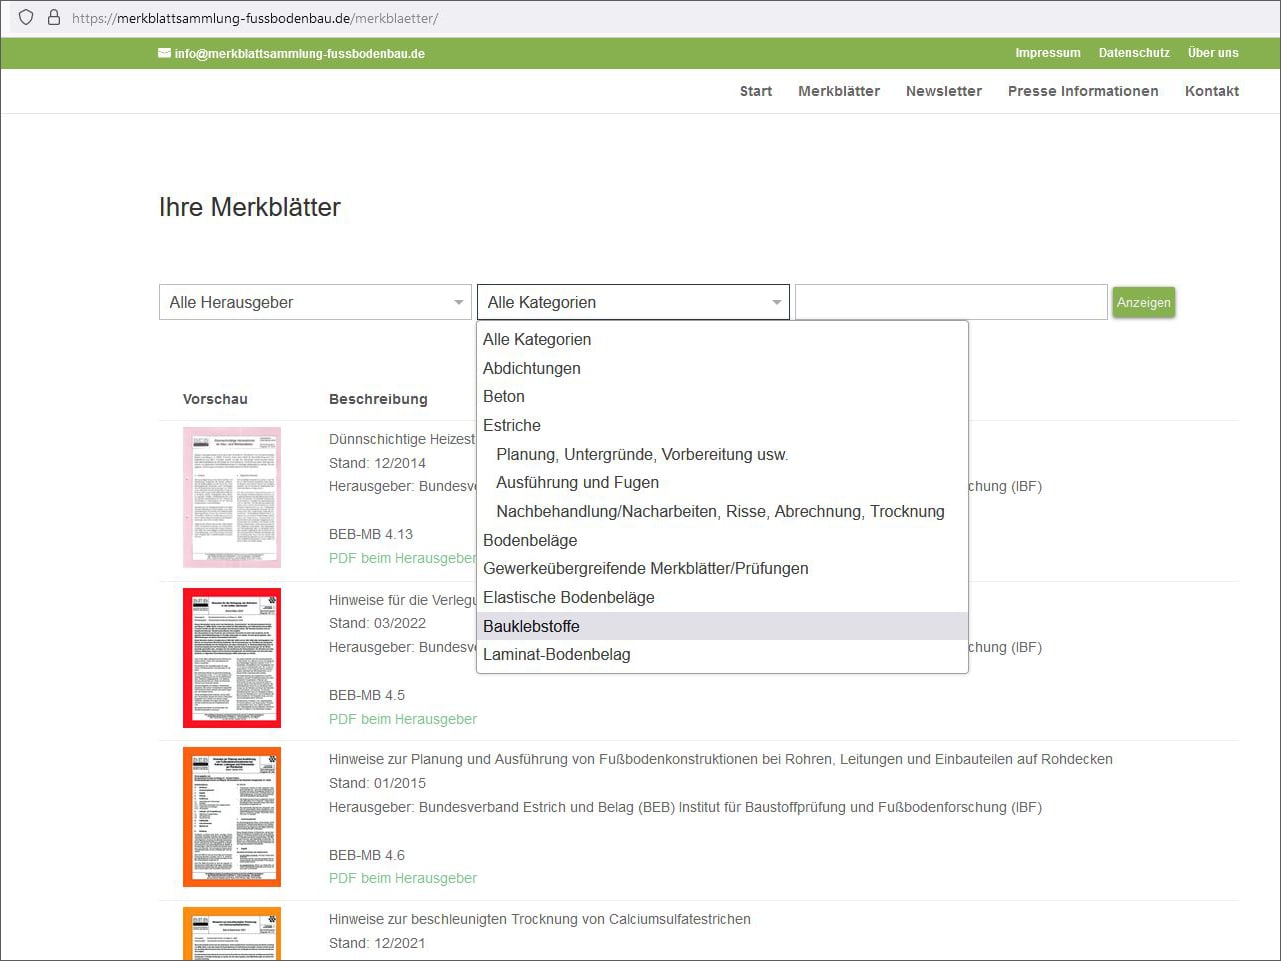This screenshot has height=961, width=1281.
Task: Choose Ausführung und Fugen option
Action: coord(722,482)
